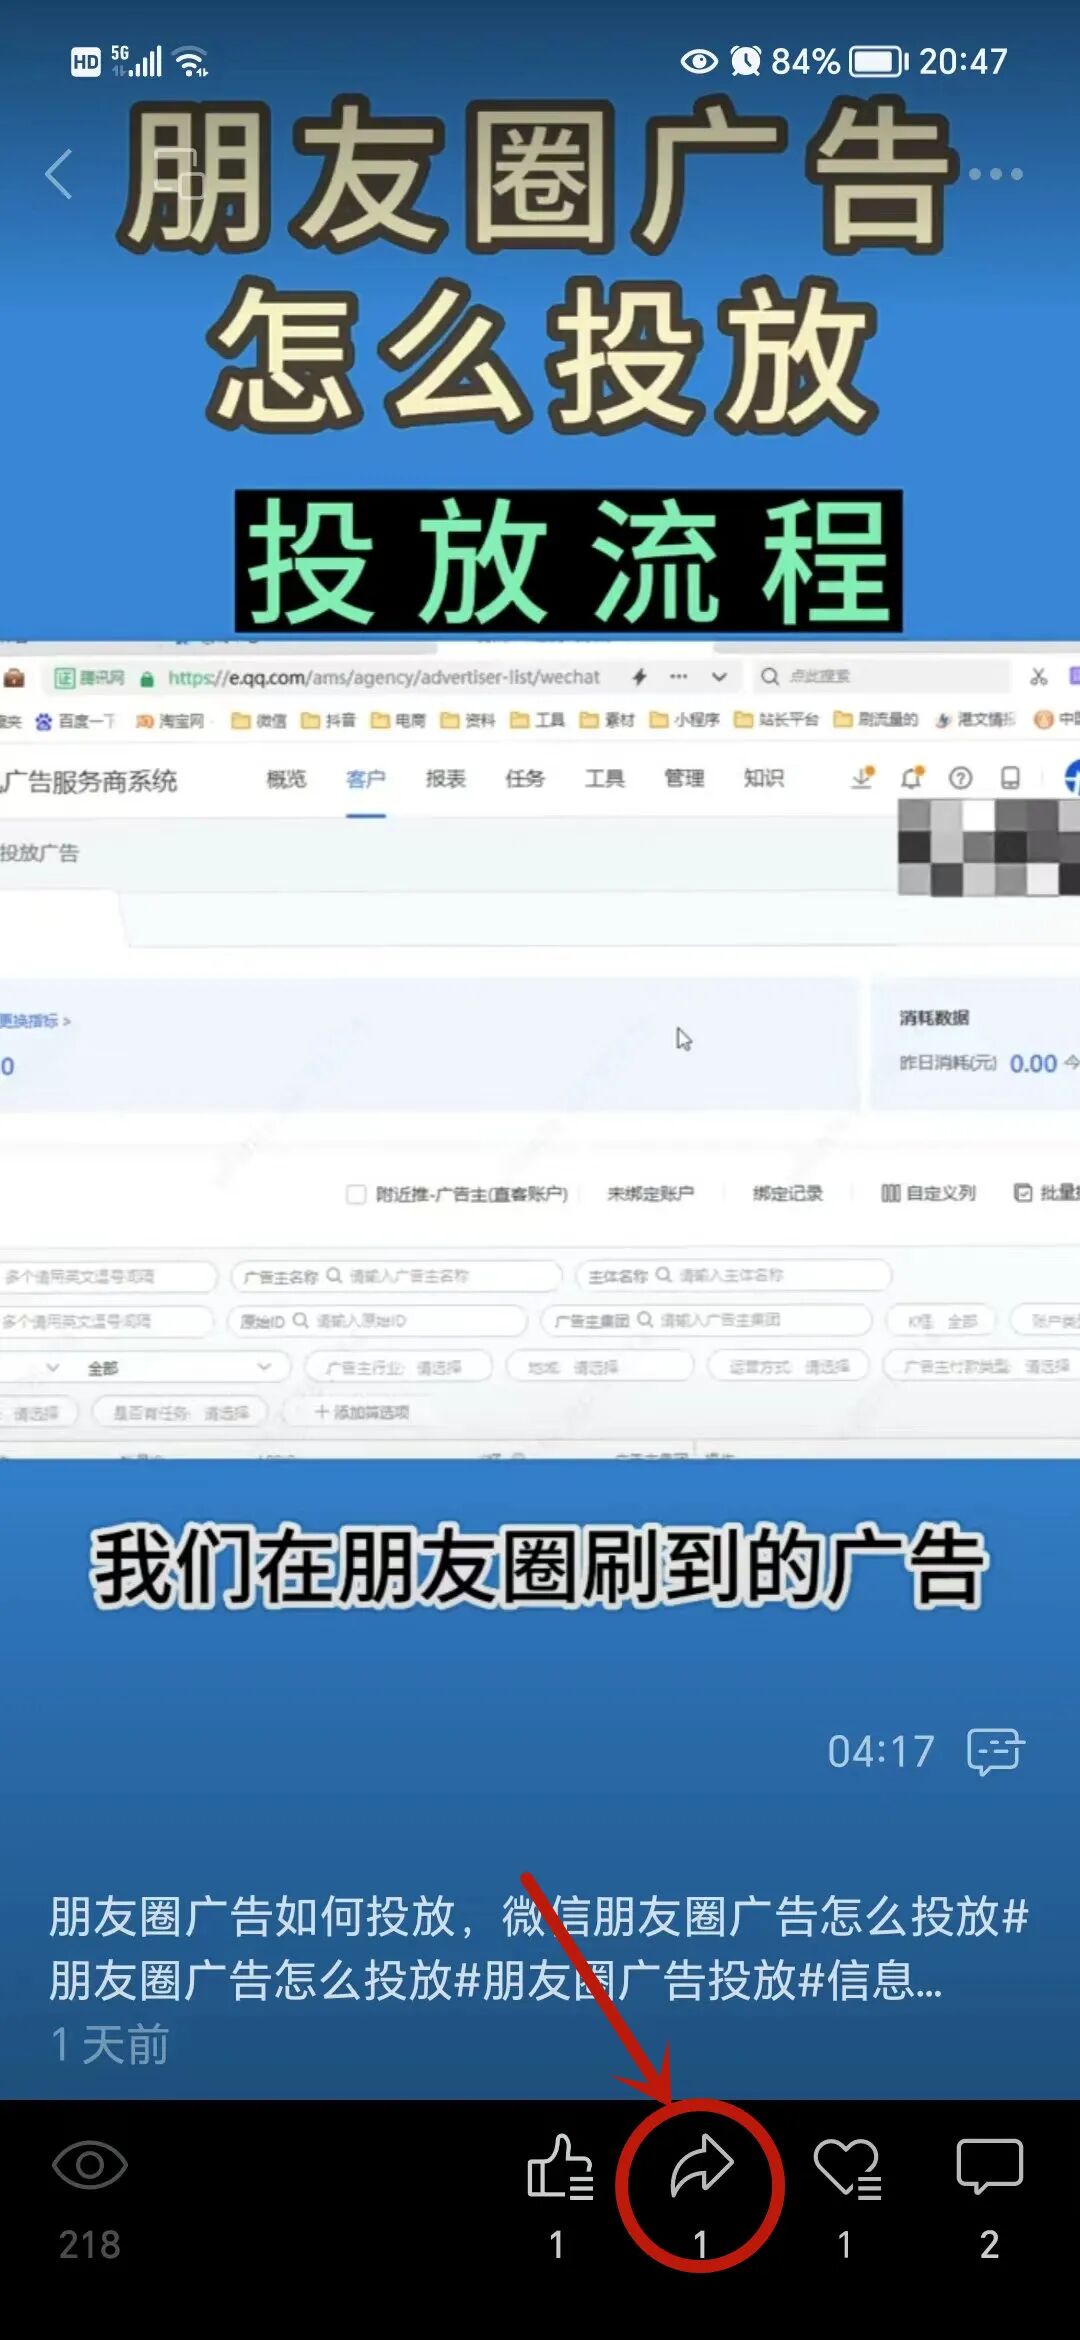
Task: Open the 站长平台 bookmark folder
Action: [777, 720]
